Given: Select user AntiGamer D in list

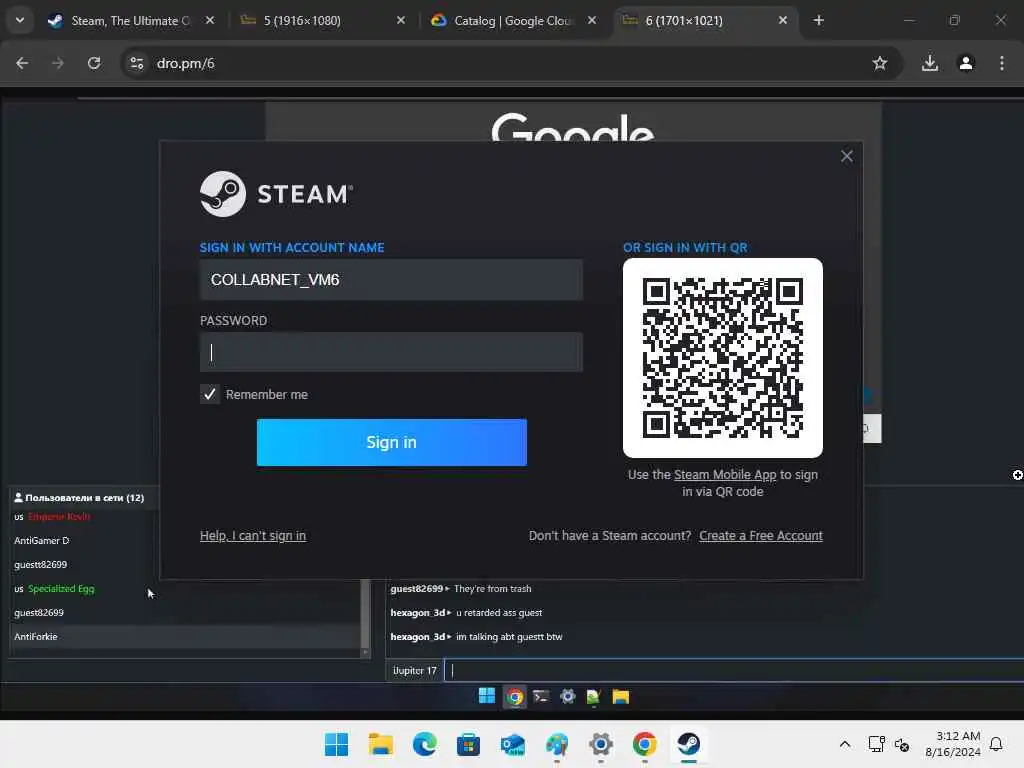Looking at the screenshot, I should 42,541.
